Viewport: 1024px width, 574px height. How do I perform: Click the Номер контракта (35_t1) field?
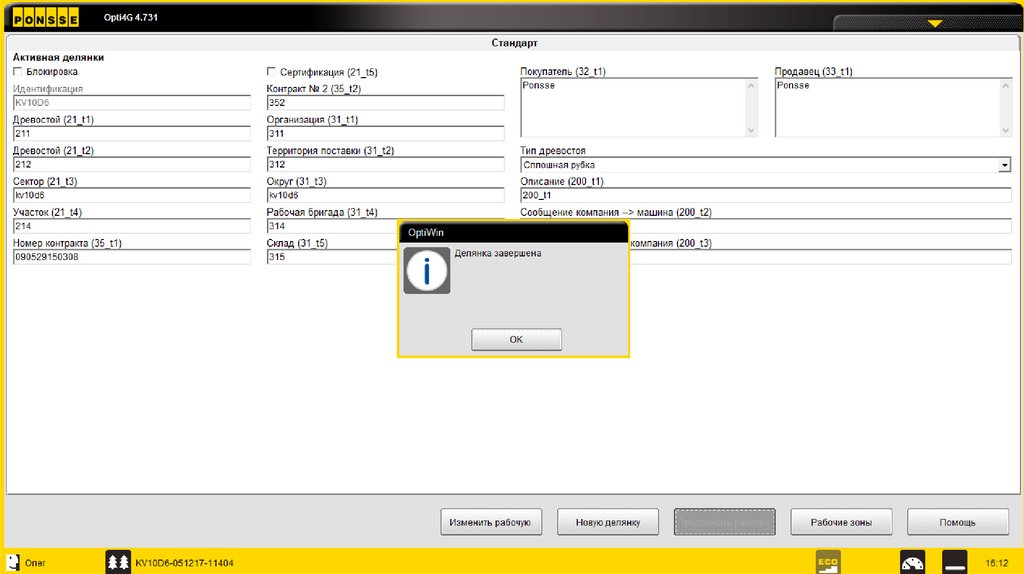131,257
